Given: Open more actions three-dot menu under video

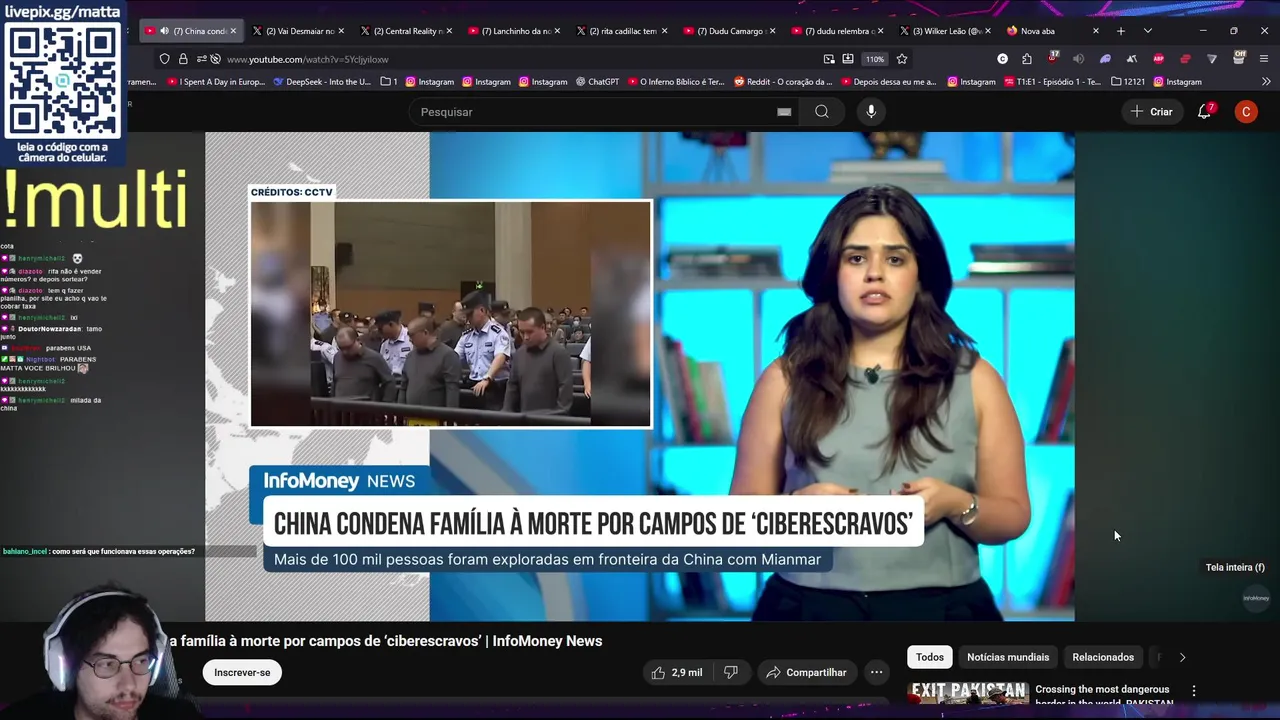Looking at the screenshot, I should tap(877, 672).
